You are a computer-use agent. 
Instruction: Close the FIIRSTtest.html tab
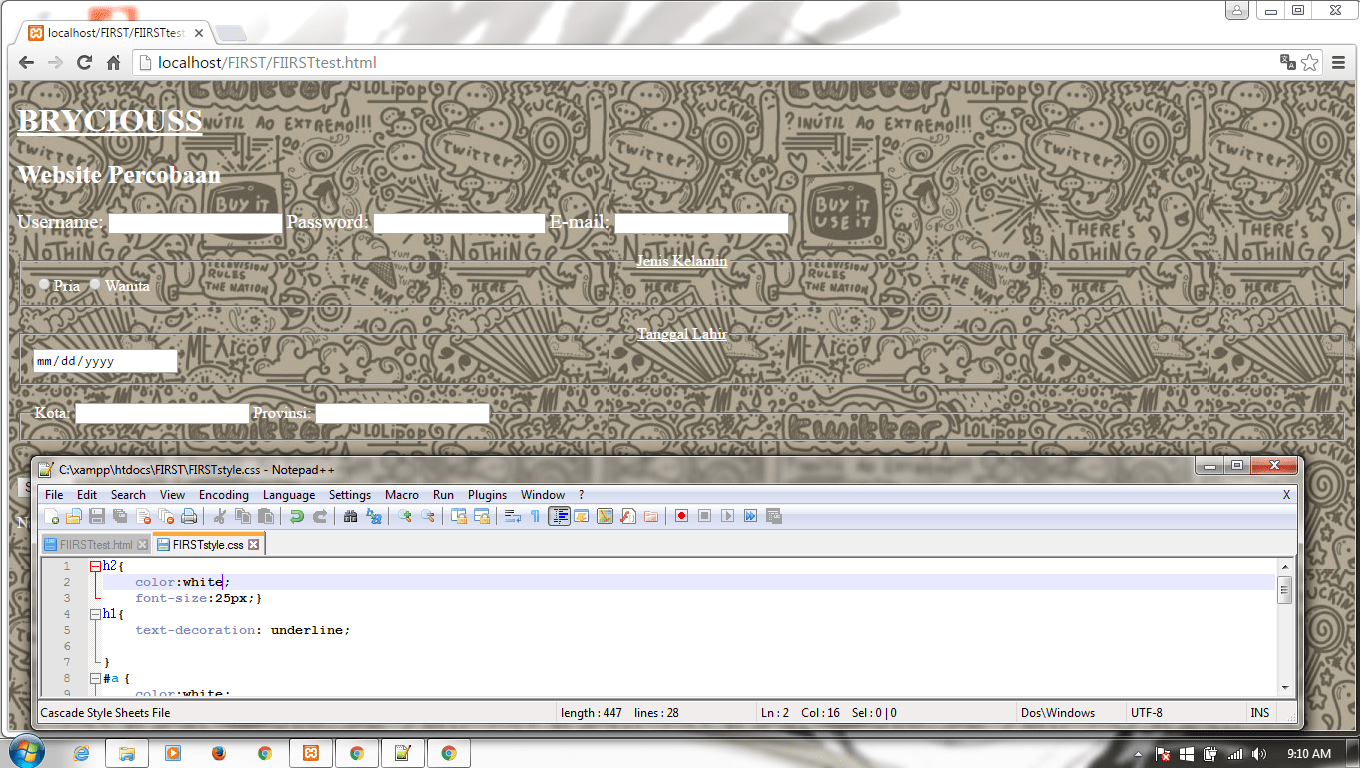click(x=142, y=545)
